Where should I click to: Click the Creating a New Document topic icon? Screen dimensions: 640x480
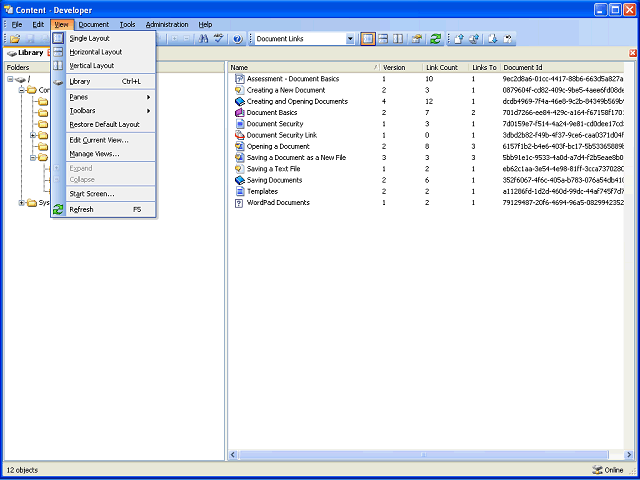pos(239,90)
